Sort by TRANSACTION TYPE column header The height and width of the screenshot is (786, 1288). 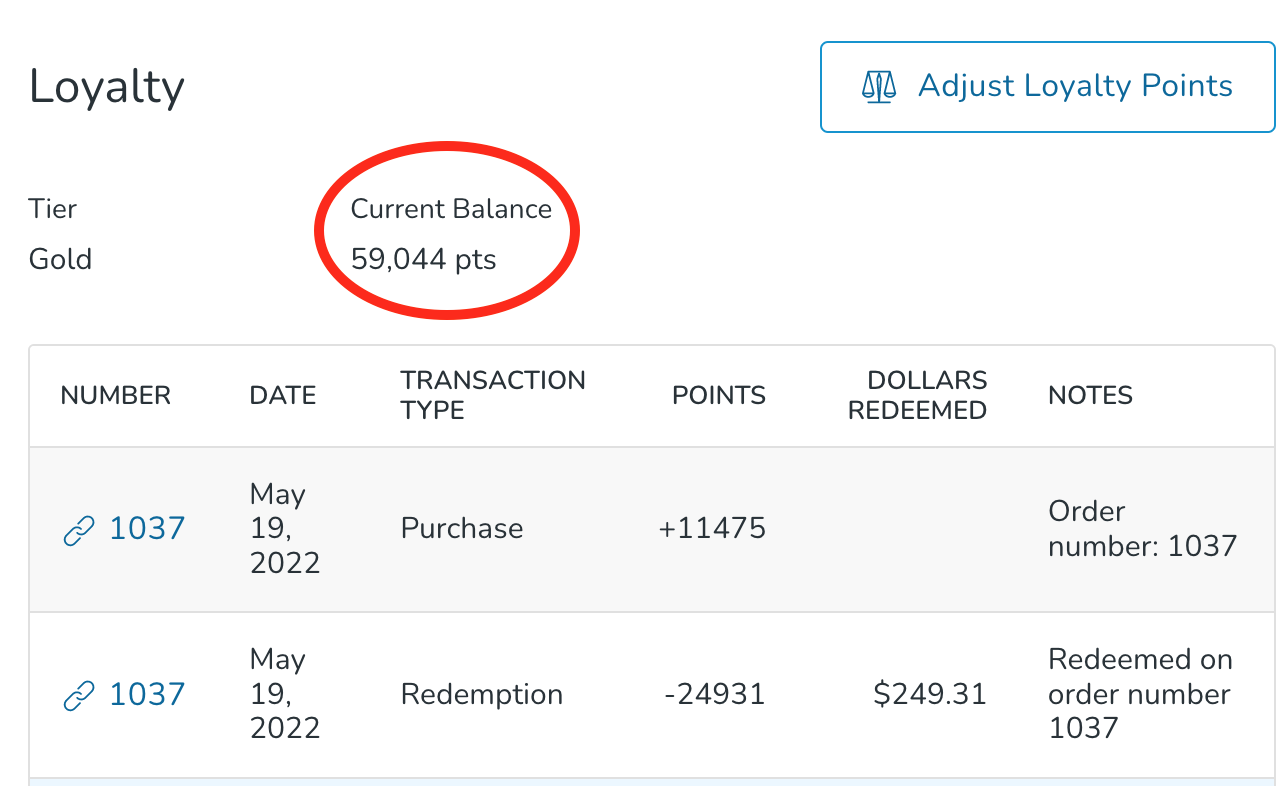[492, 395]
